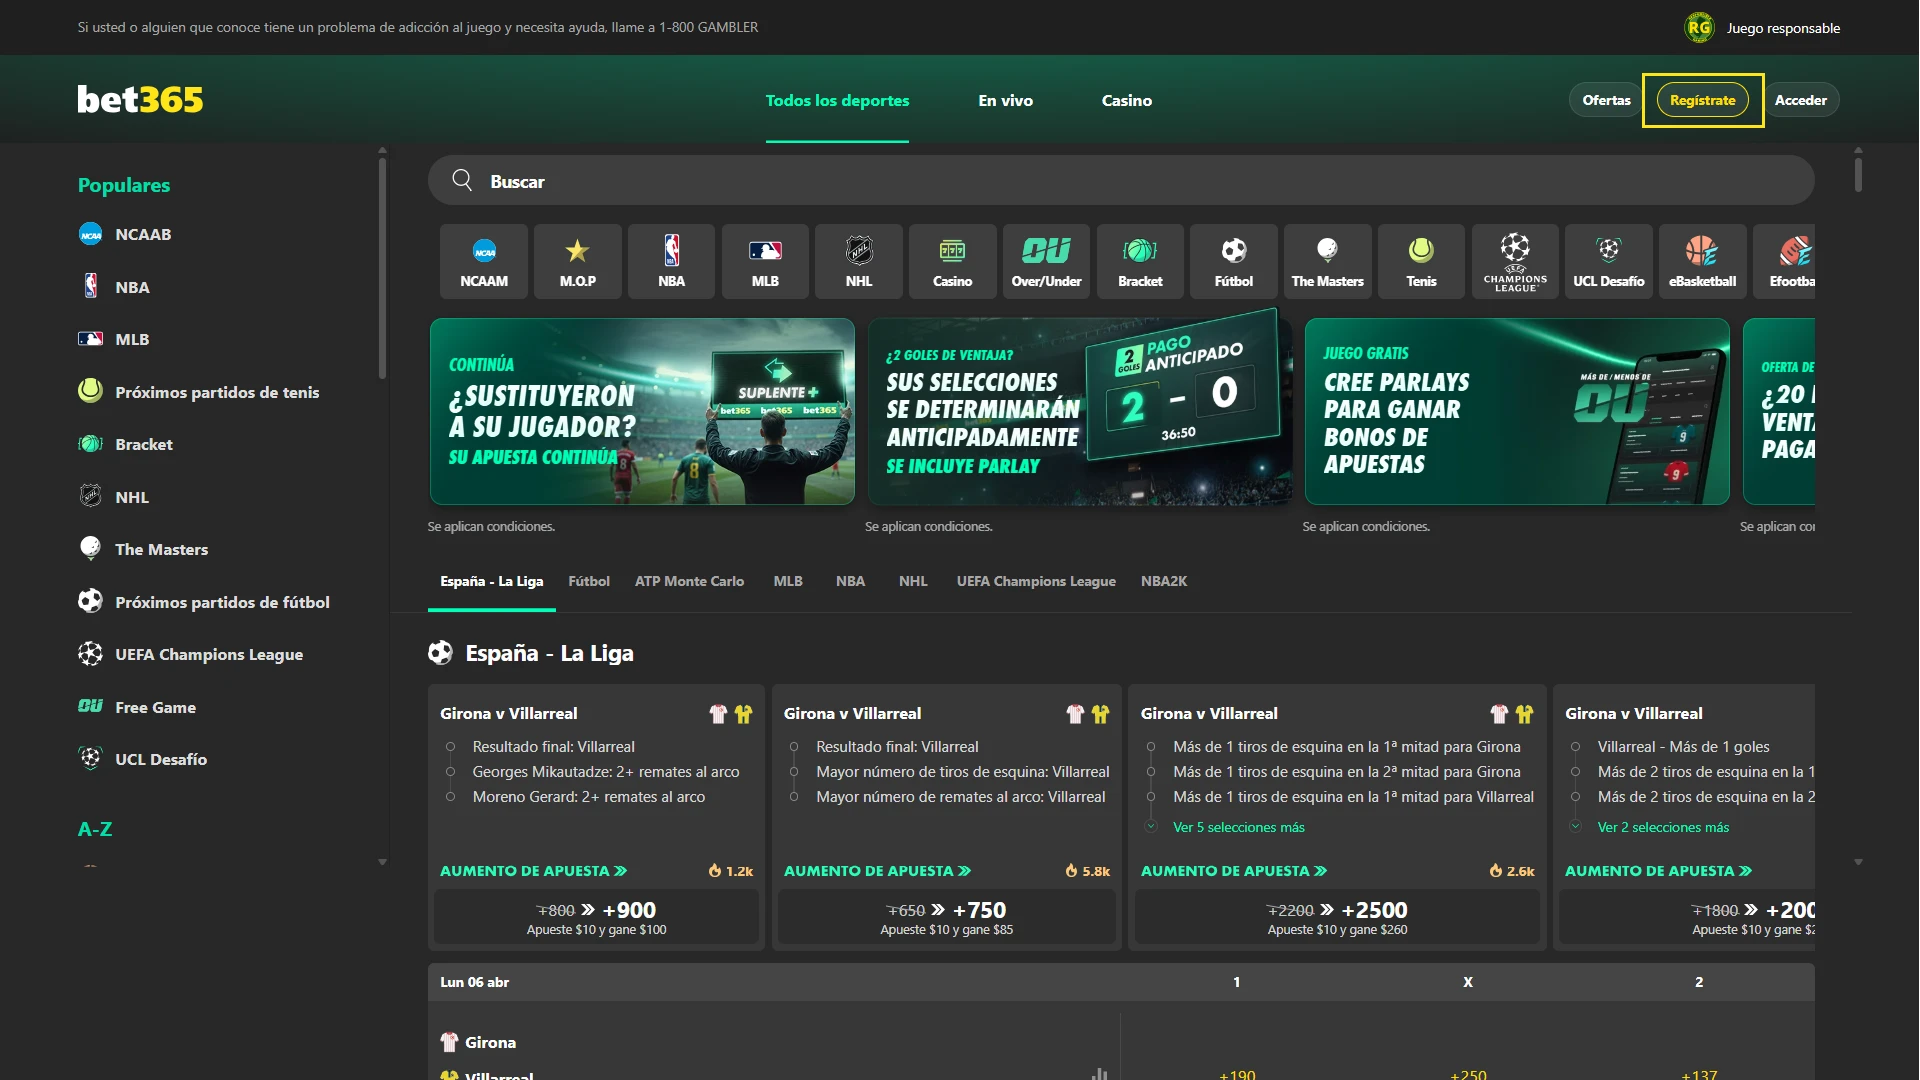Viewport: 1920px width, 1080px height.
Task: Open the MLB category icon
Action: click(765, 261)
